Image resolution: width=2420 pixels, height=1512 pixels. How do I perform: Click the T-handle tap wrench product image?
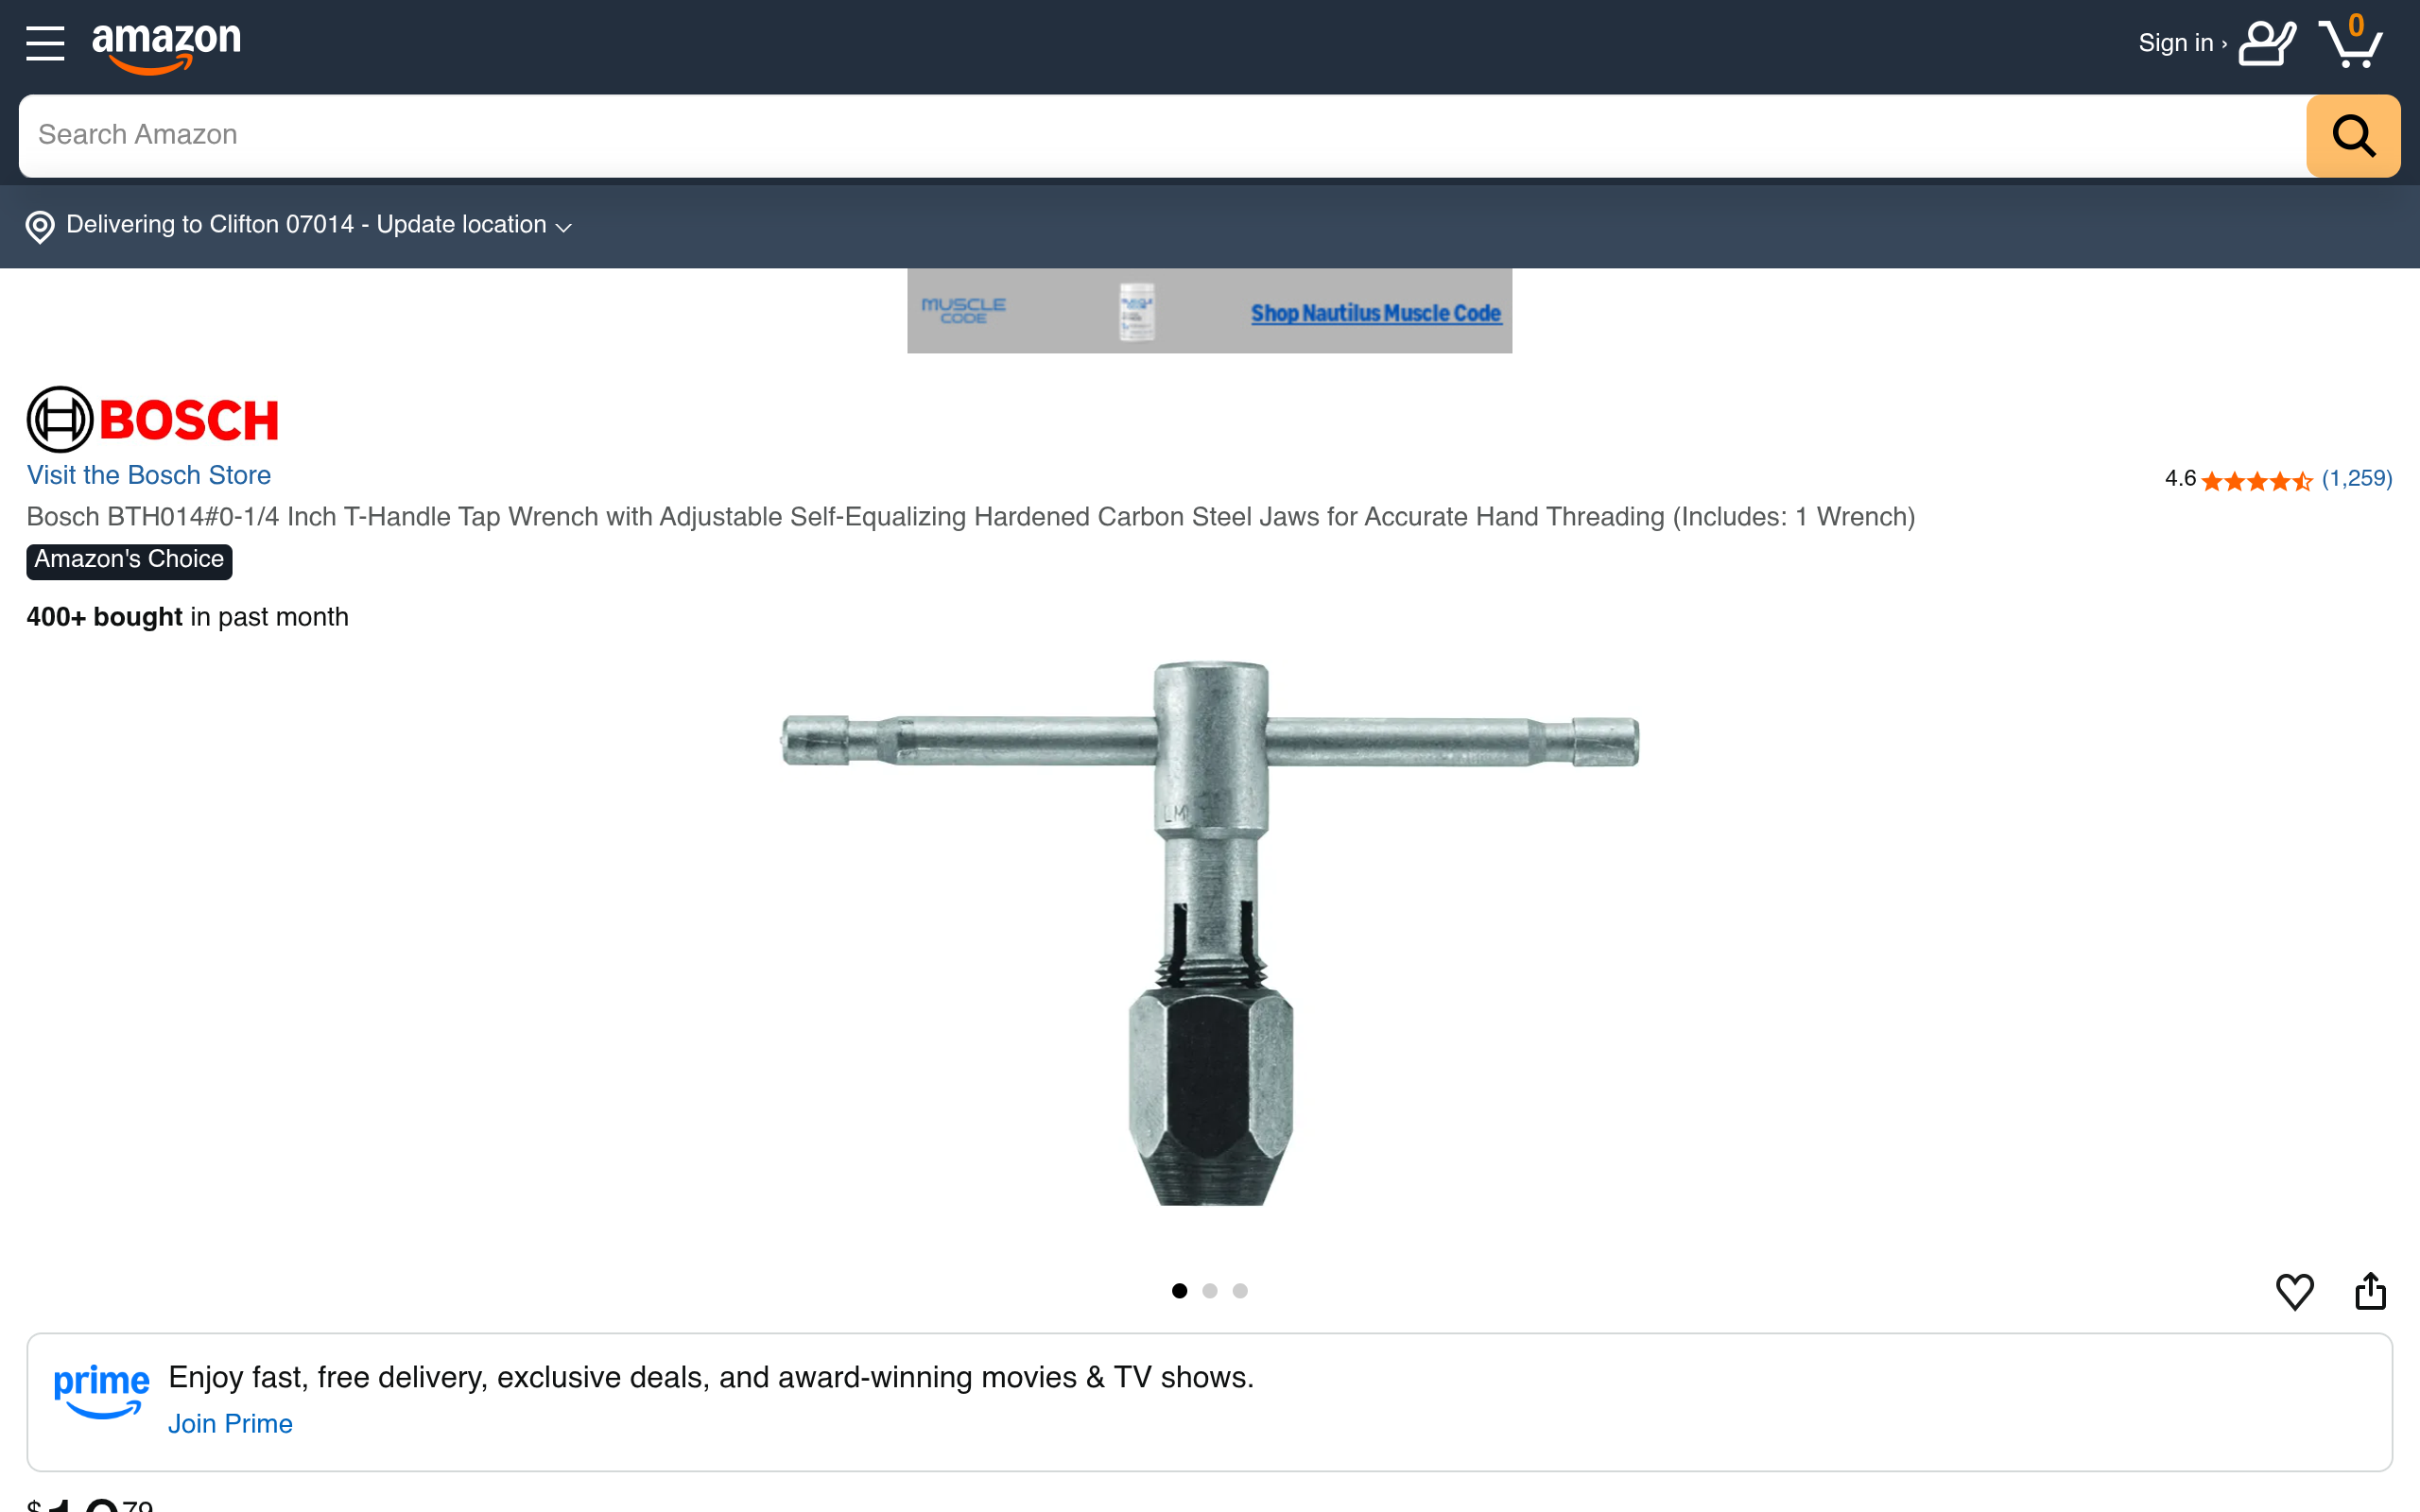pyautogui.click(x=1210, y=933)
